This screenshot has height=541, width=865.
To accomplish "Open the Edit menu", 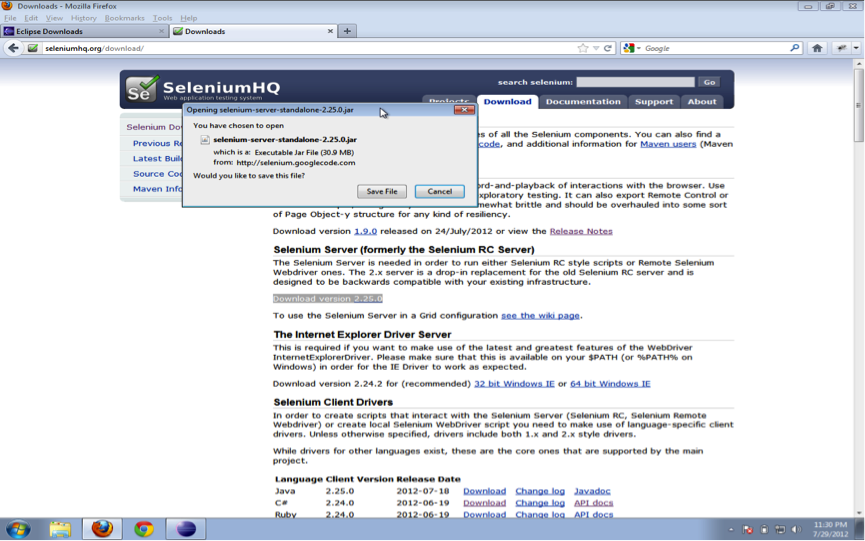I will point(31,18).
